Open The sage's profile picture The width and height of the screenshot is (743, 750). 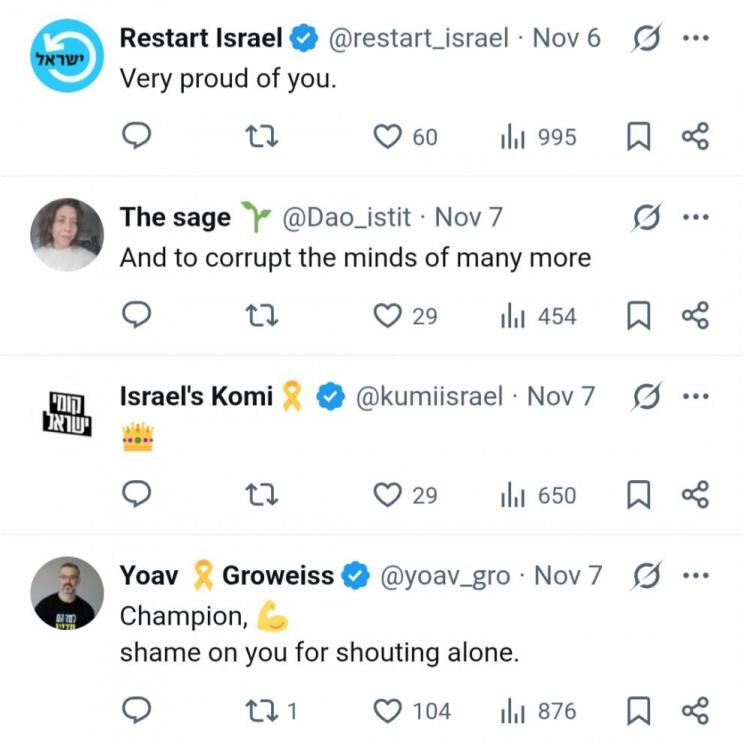[67, 234]
